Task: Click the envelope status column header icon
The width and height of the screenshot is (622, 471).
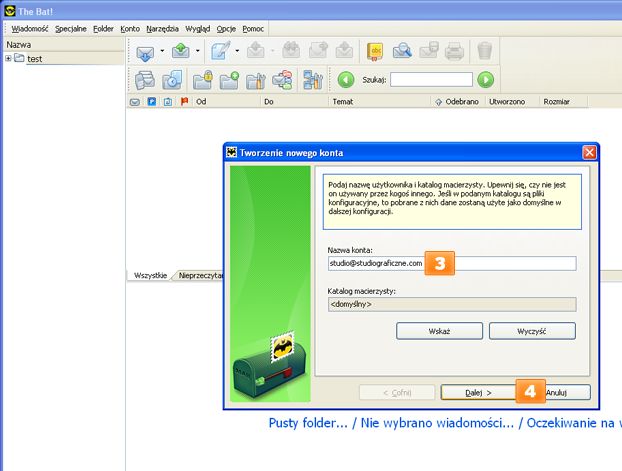Action: click(135, 102)
